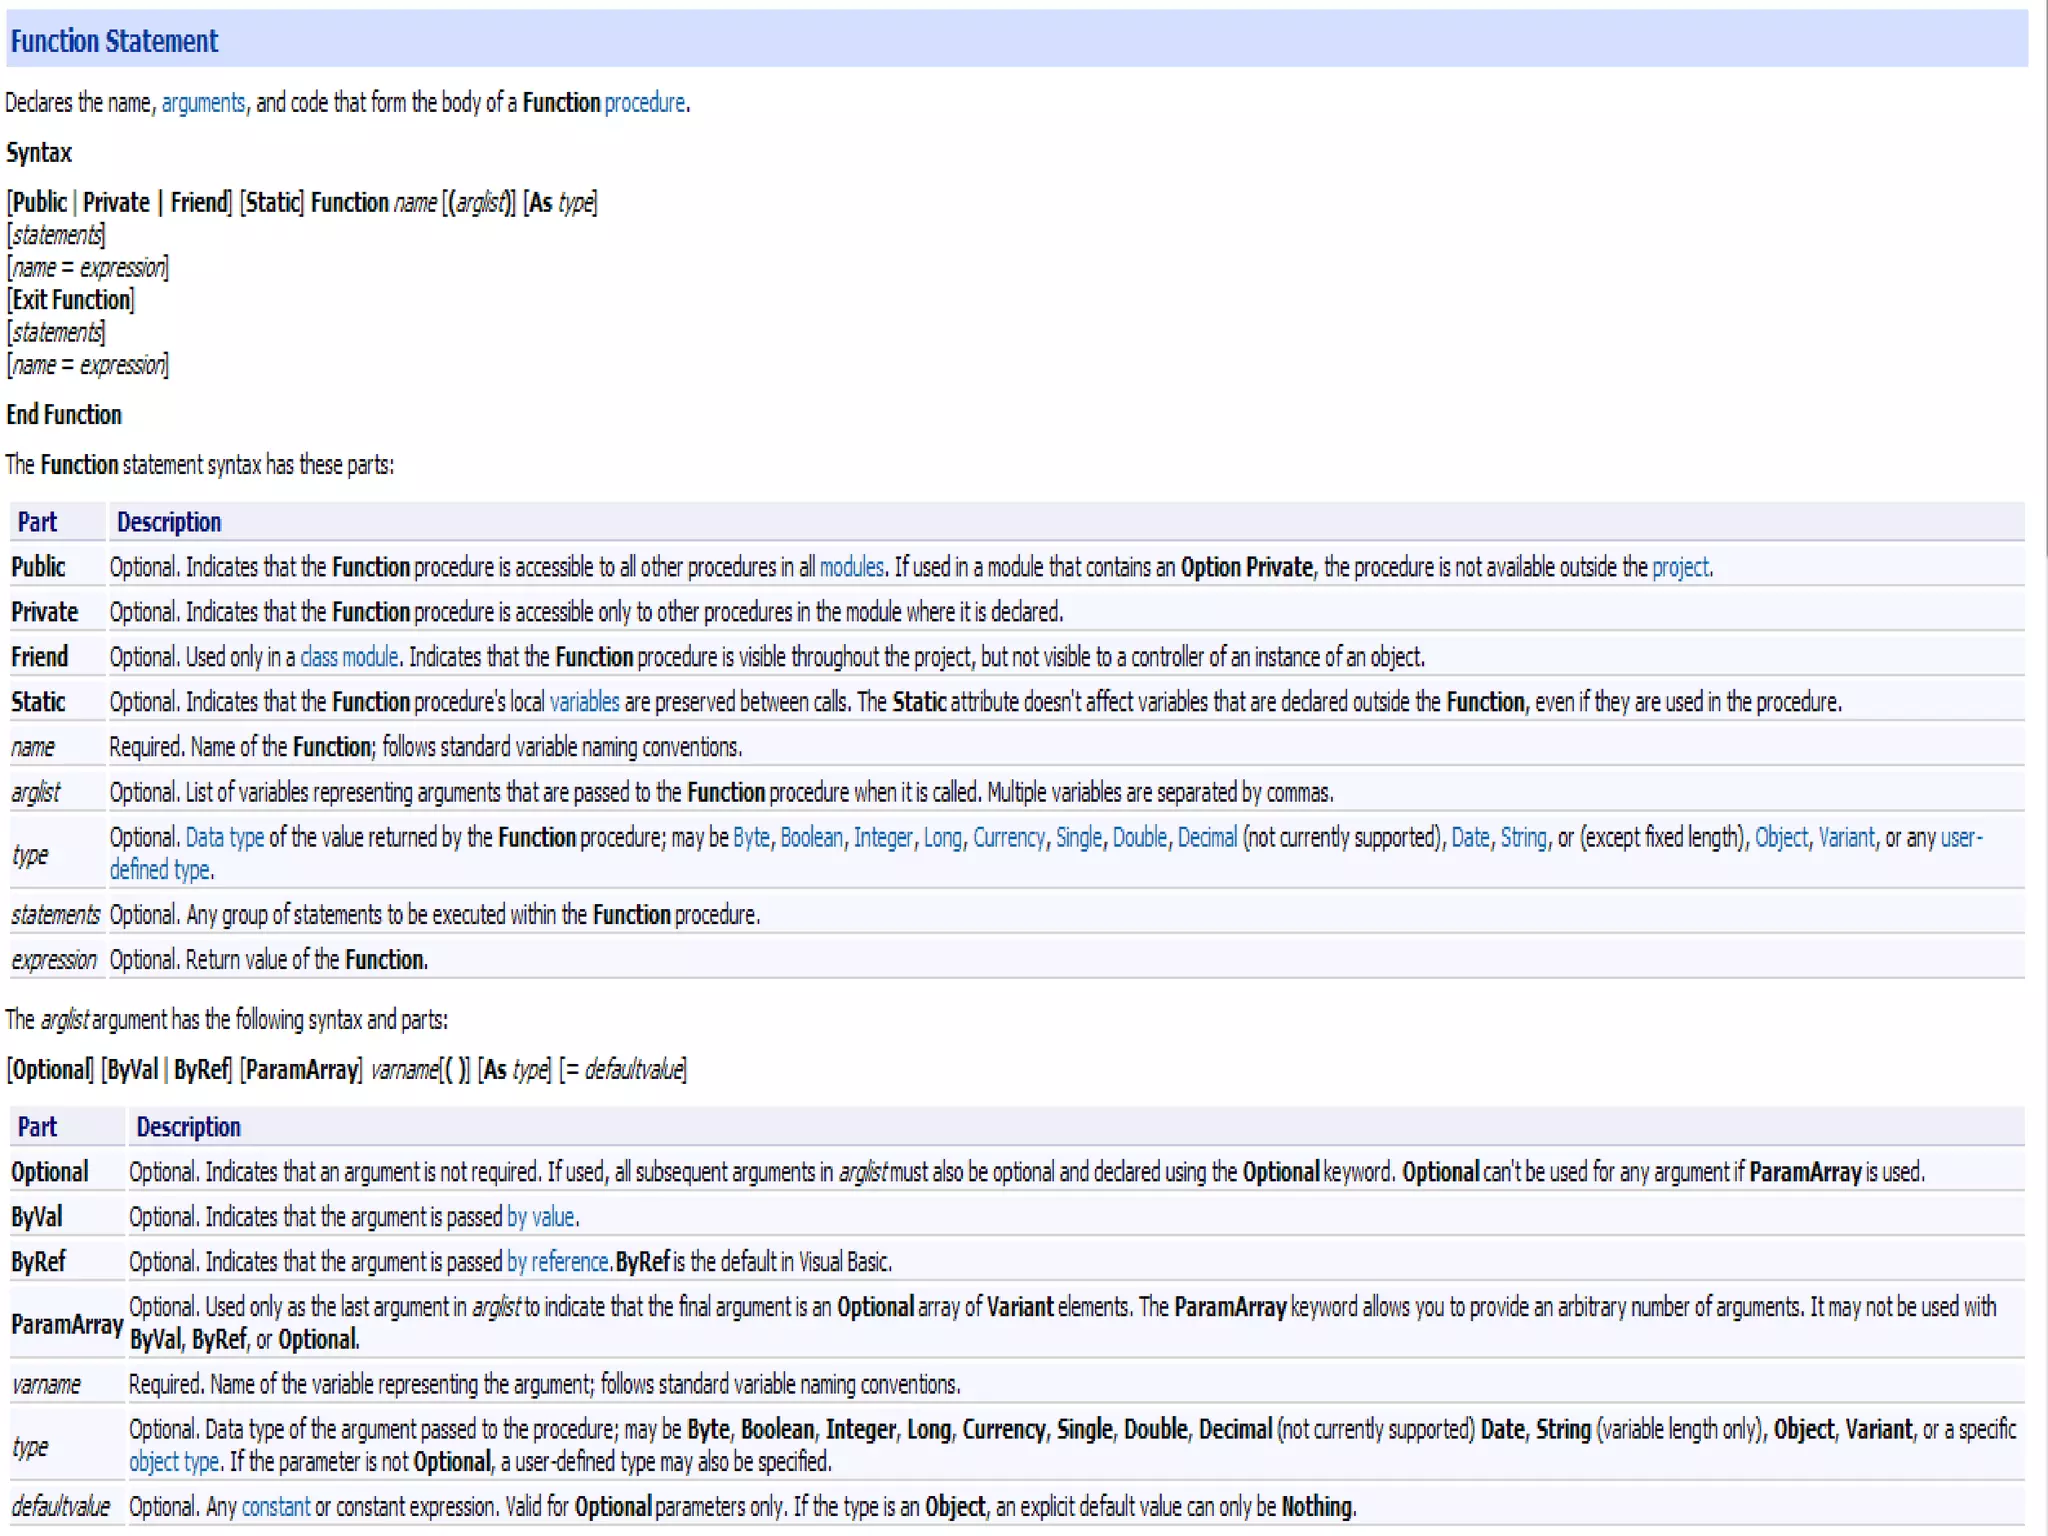
Task: Open the 'Decimal' data type link
Action: (x=1207, y=837)
